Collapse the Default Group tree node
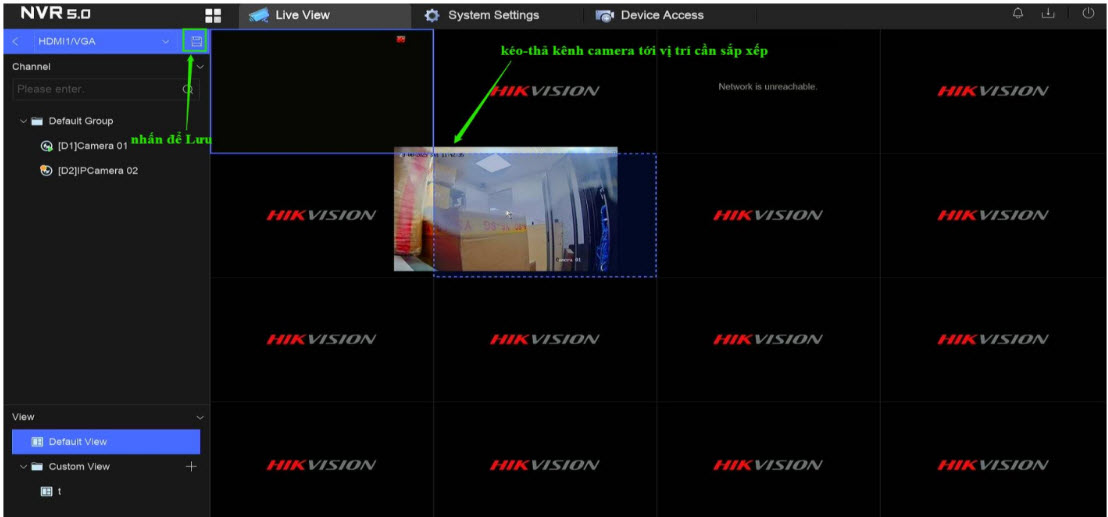Screen dimensions: 1108x517 [23, 121]
